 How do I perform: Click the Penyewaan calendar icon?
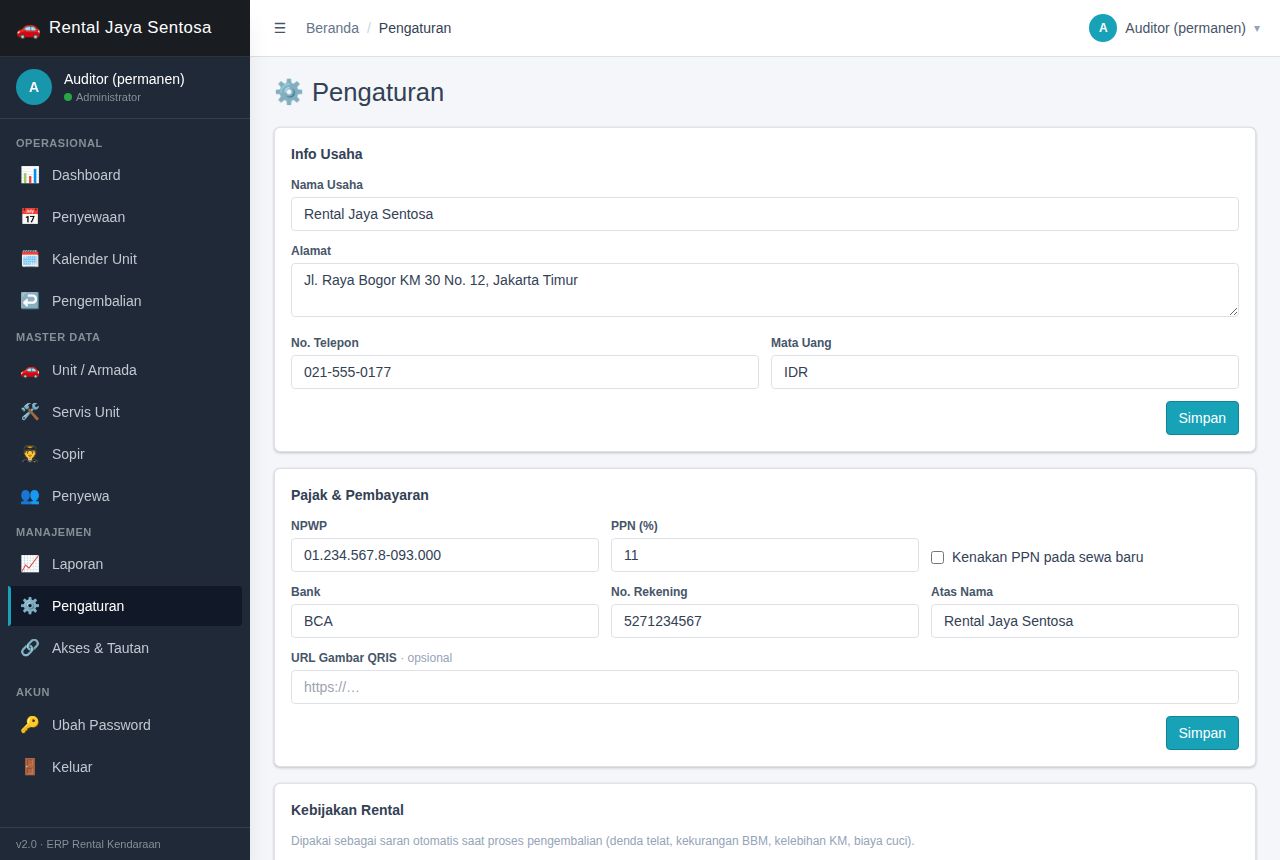(x=30, y=217)
